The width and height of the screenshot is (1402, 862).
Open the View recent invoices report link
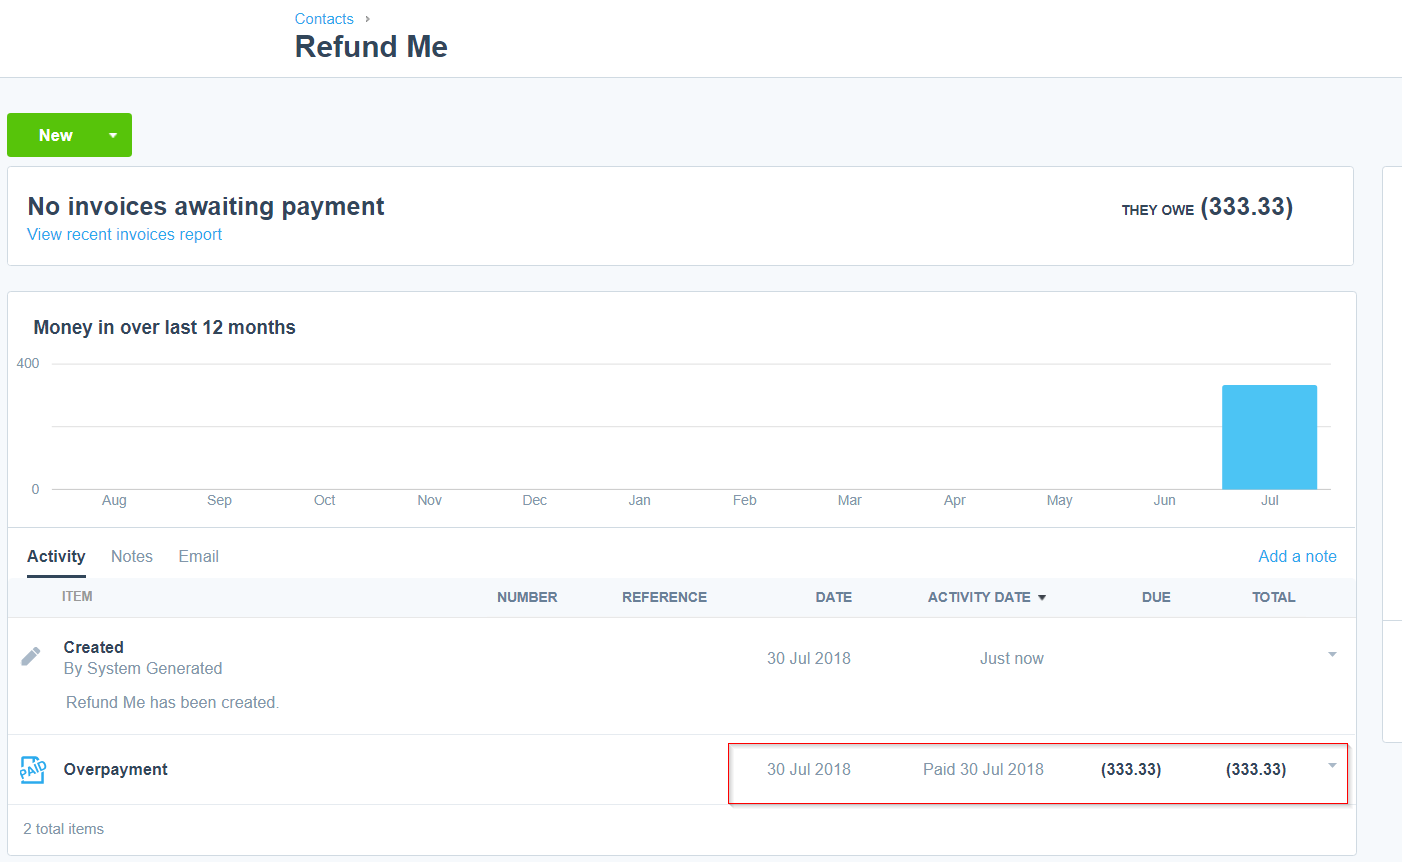[x=125, y=235]
